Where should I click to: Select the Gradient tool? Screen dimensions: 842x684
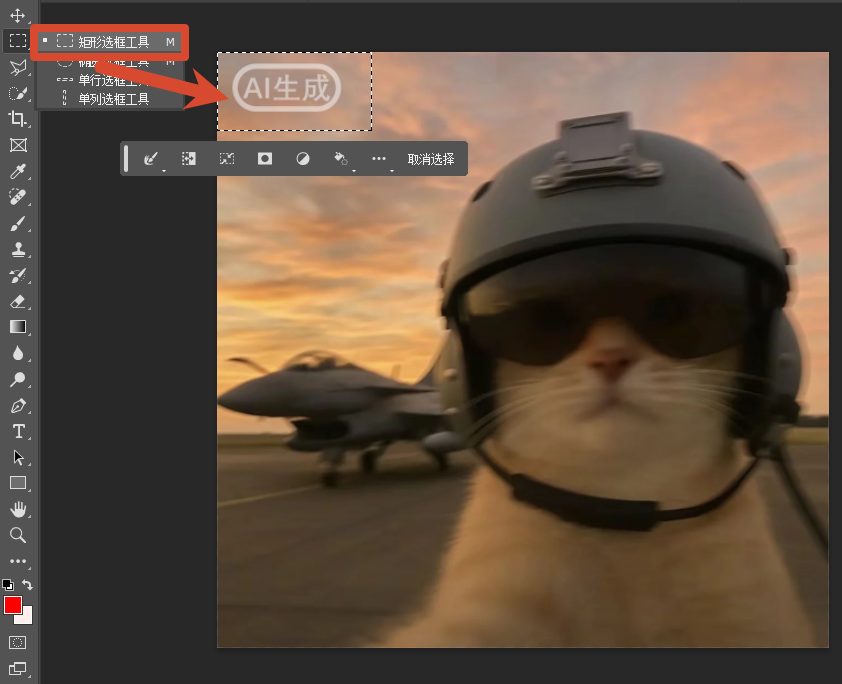[18, 327]
